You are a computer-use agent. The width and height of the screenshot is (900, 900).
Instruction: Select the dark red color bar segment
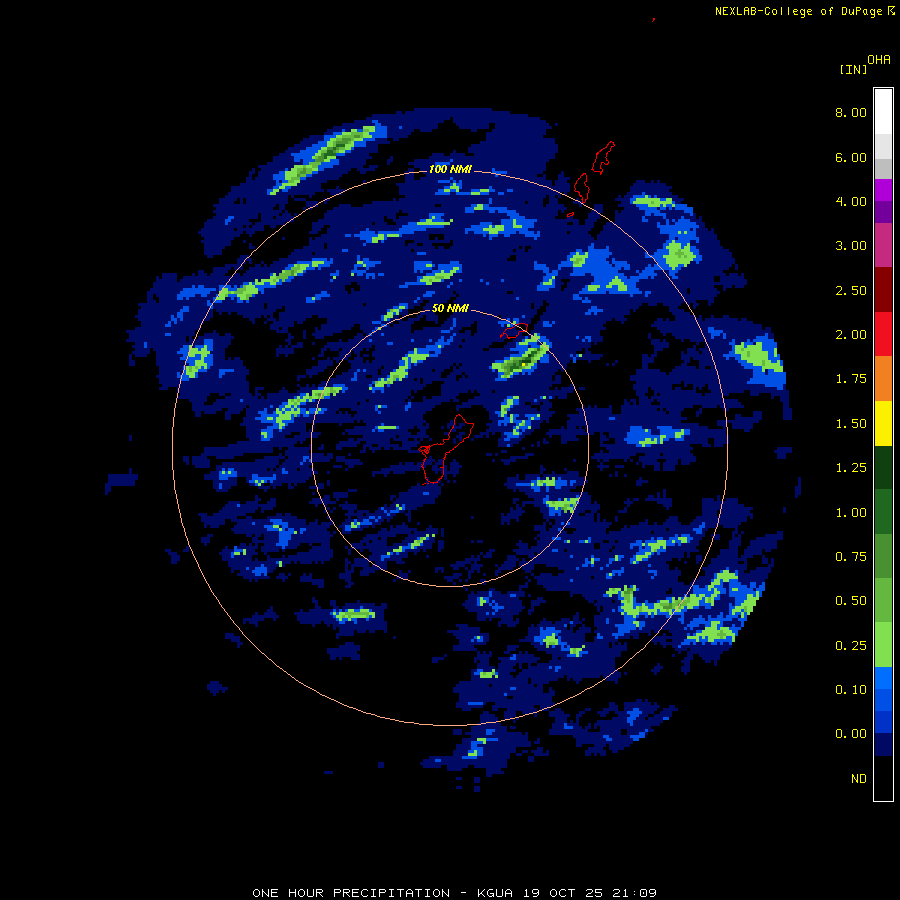tap(883, 290)
